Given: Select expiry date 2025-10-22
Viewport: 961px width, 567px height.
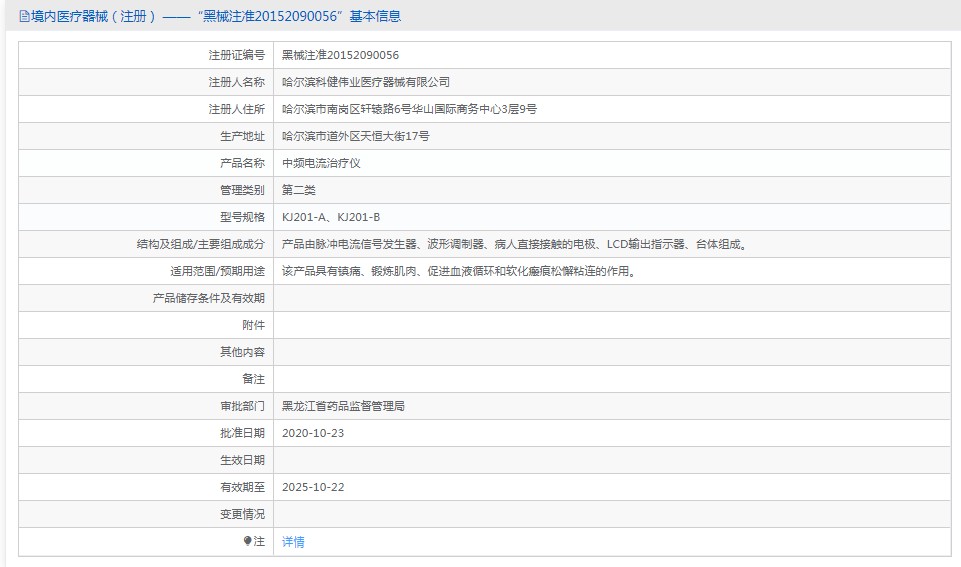Looking at the screenshot, I should (313, 487).
